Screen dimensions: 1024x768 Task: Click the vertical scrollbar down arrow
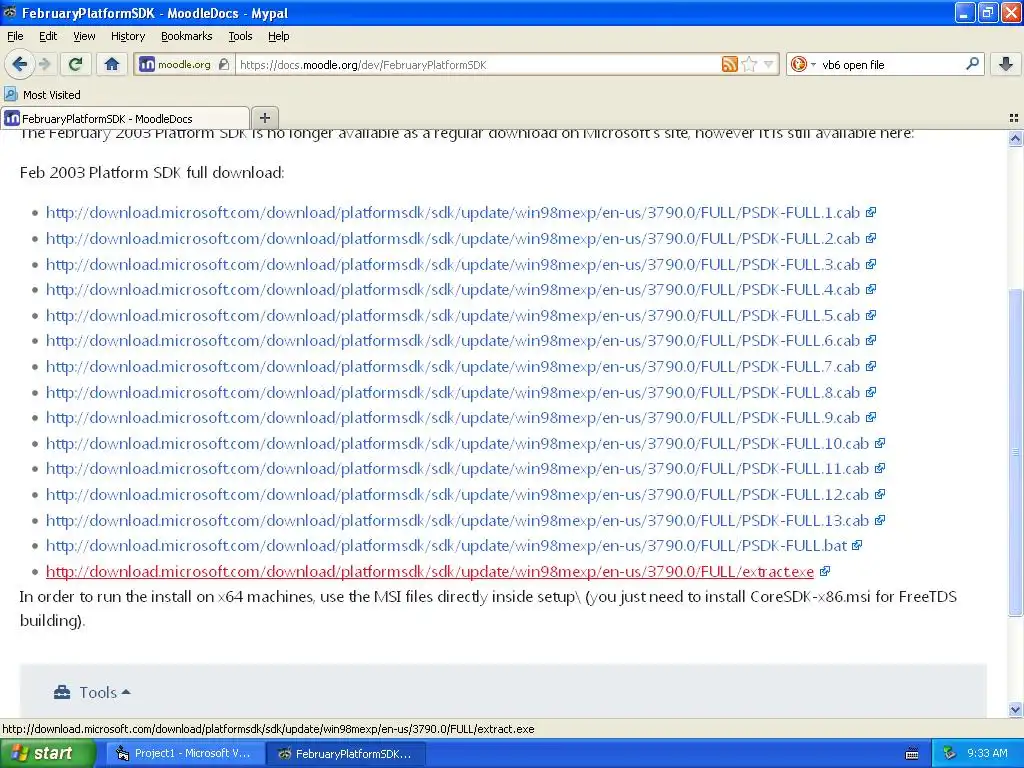1015,710
